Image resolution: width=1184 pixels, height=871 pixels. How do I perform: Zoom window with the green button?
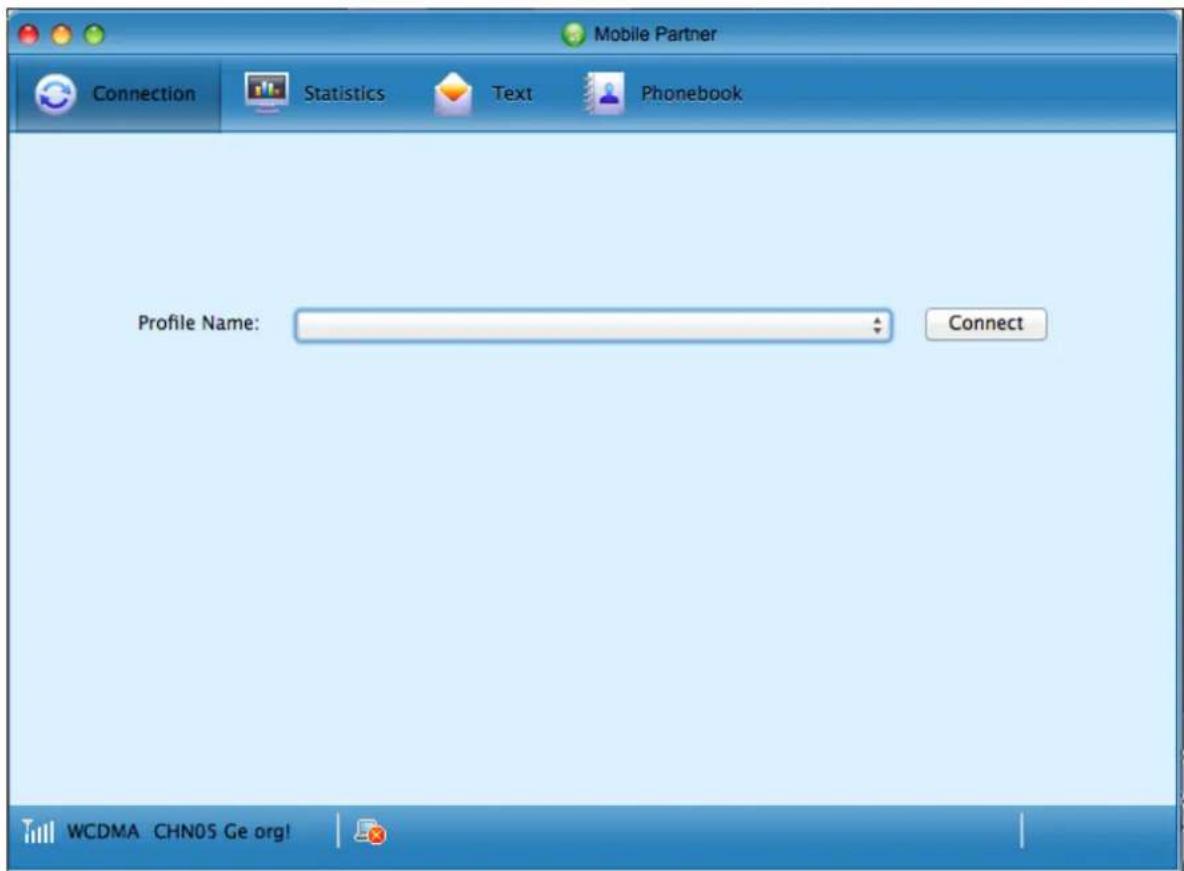(x=94, y=35)
